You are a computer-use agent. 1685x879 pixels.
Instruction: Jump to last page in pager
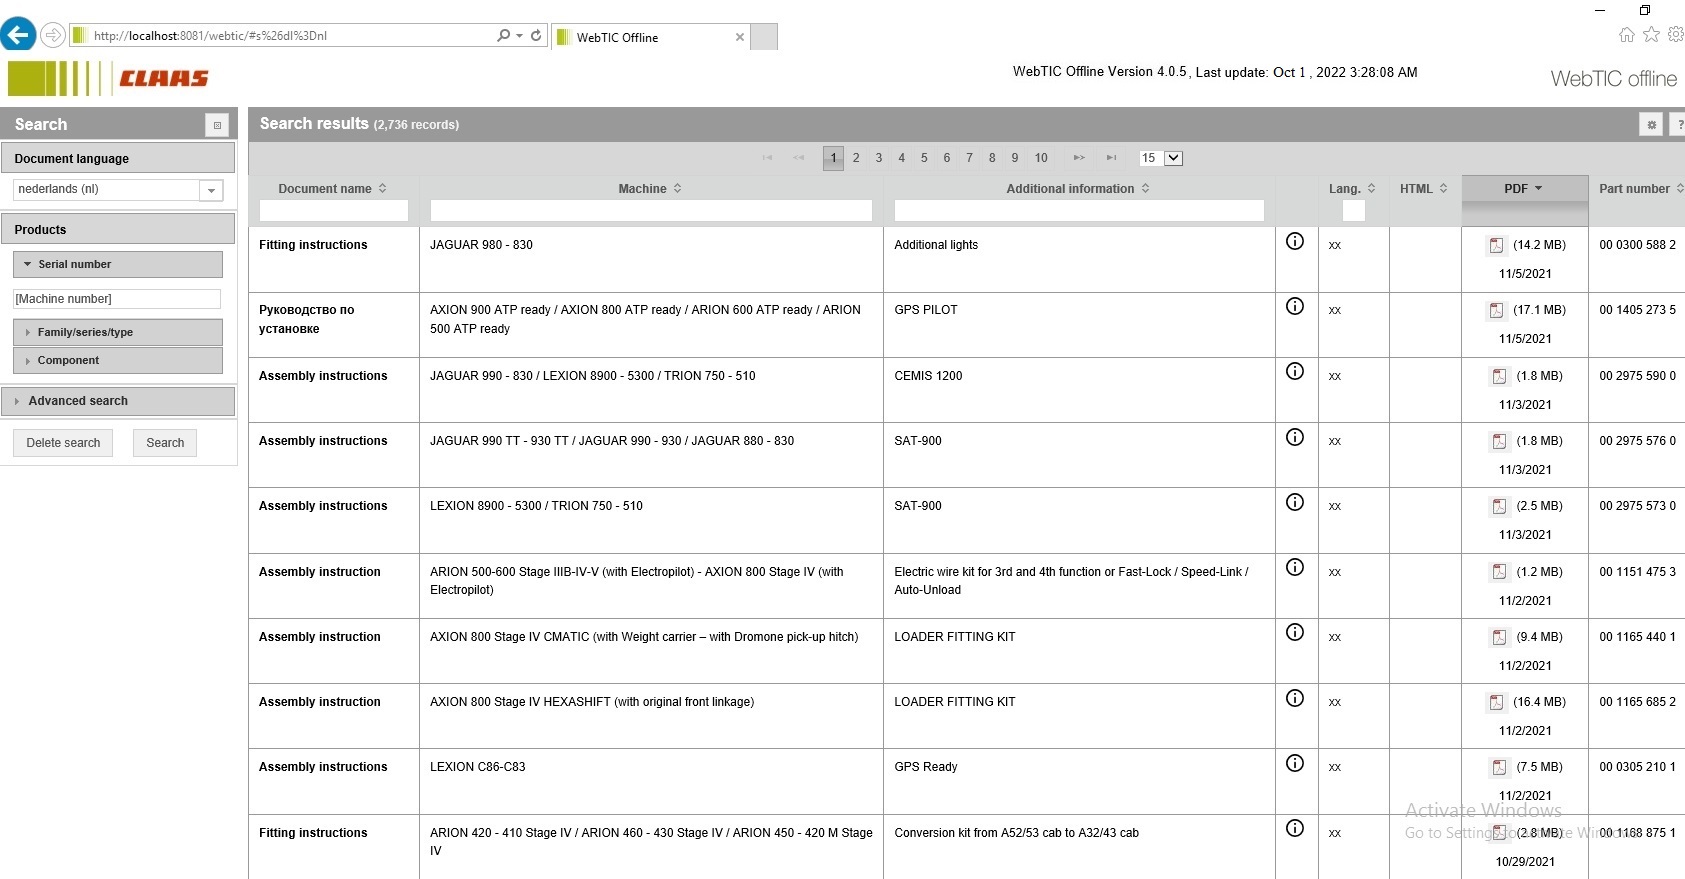[x=1111, y=158]
